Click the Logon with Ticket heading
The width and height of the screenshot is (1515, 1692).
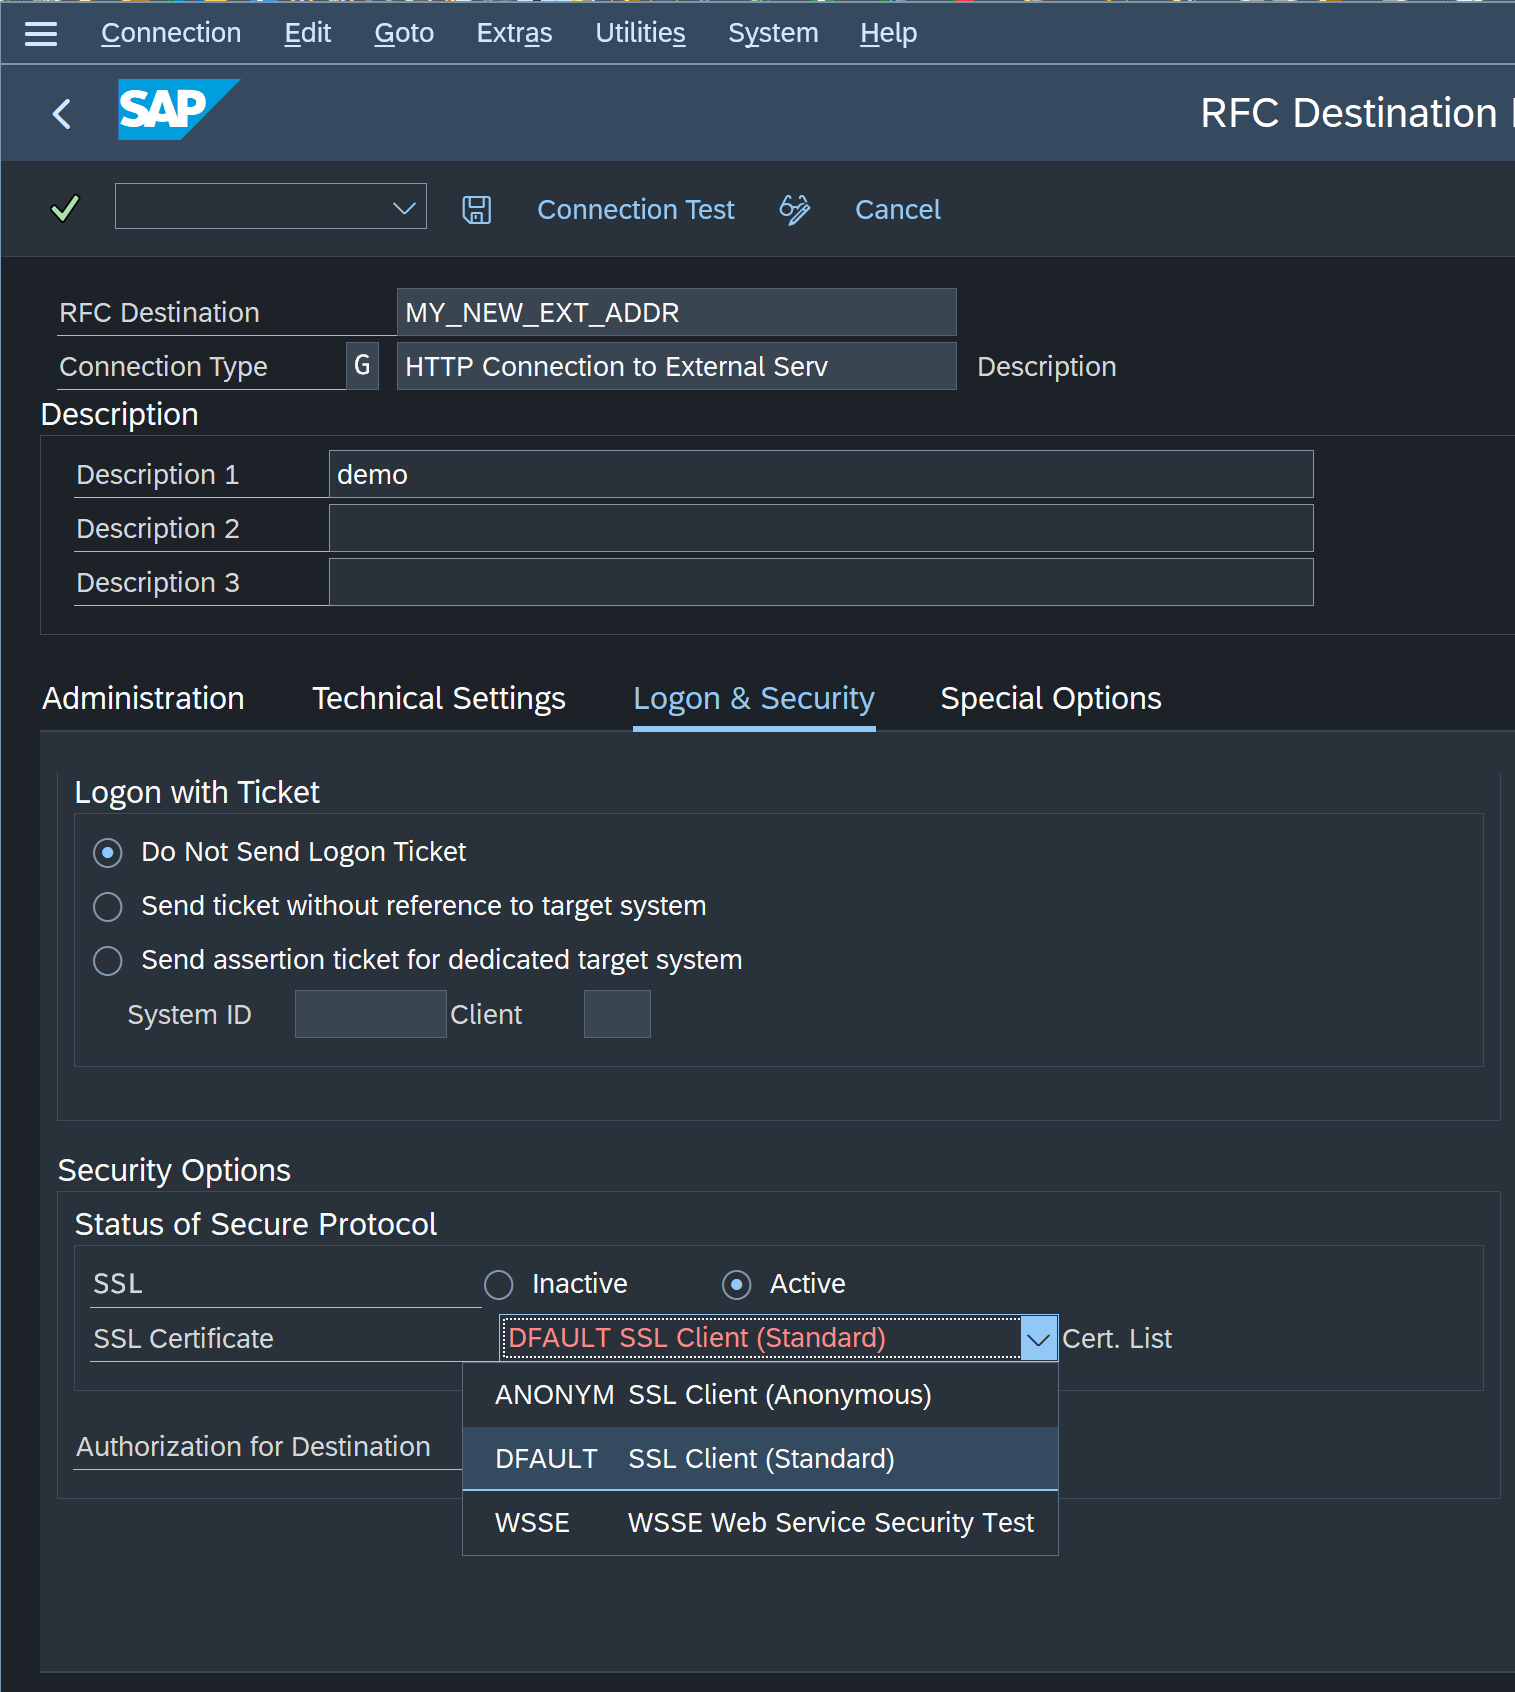(x=197, y=792)
